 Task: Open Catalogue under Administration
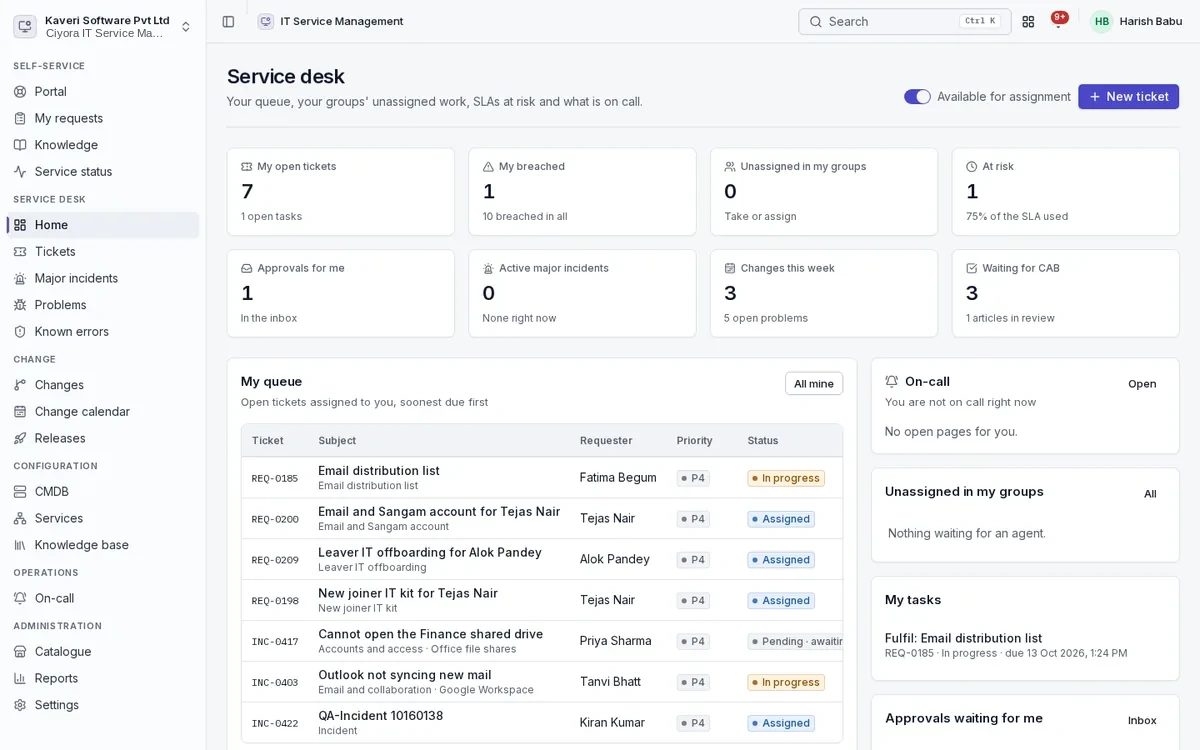[103, 651]
